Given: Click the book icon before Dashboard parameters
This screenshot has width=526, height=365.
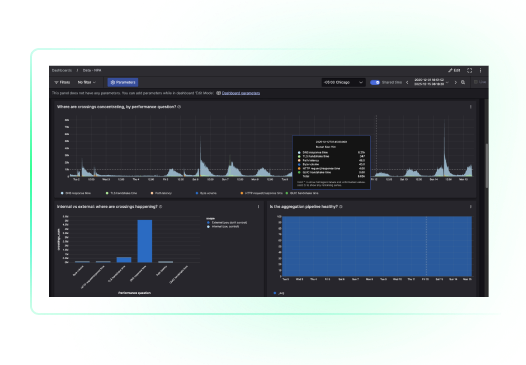Looking at the screenshot, I should point(218,93).
